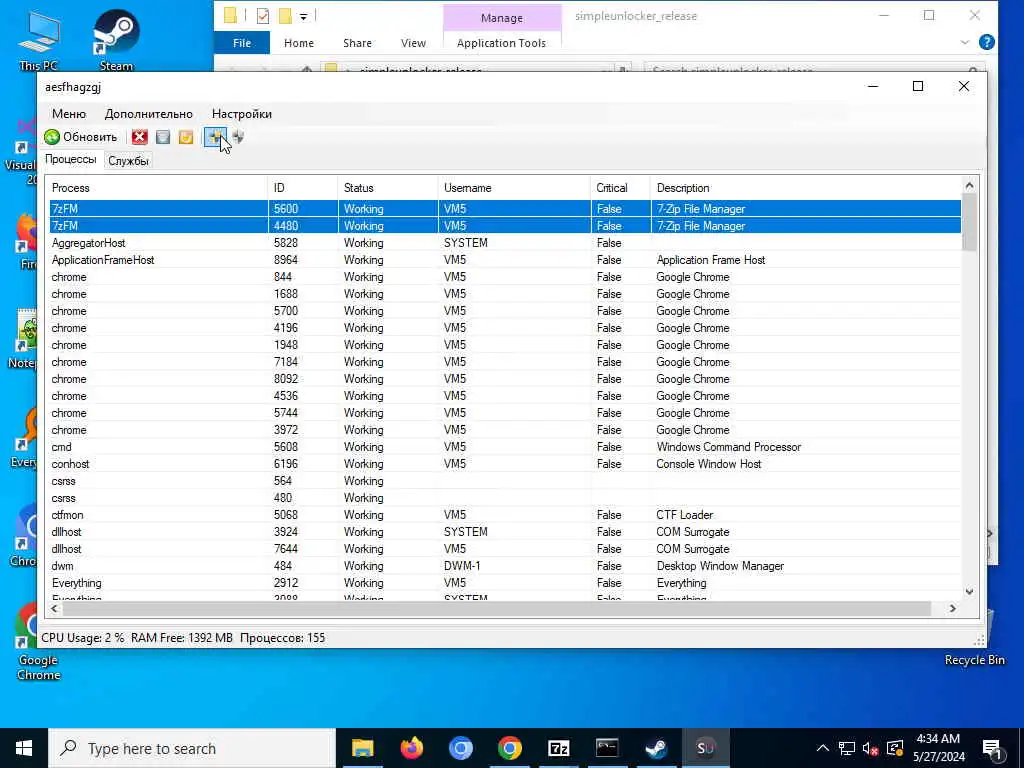Sort by the Status column header
This screenshot has height=768, width=1024.
388,188
